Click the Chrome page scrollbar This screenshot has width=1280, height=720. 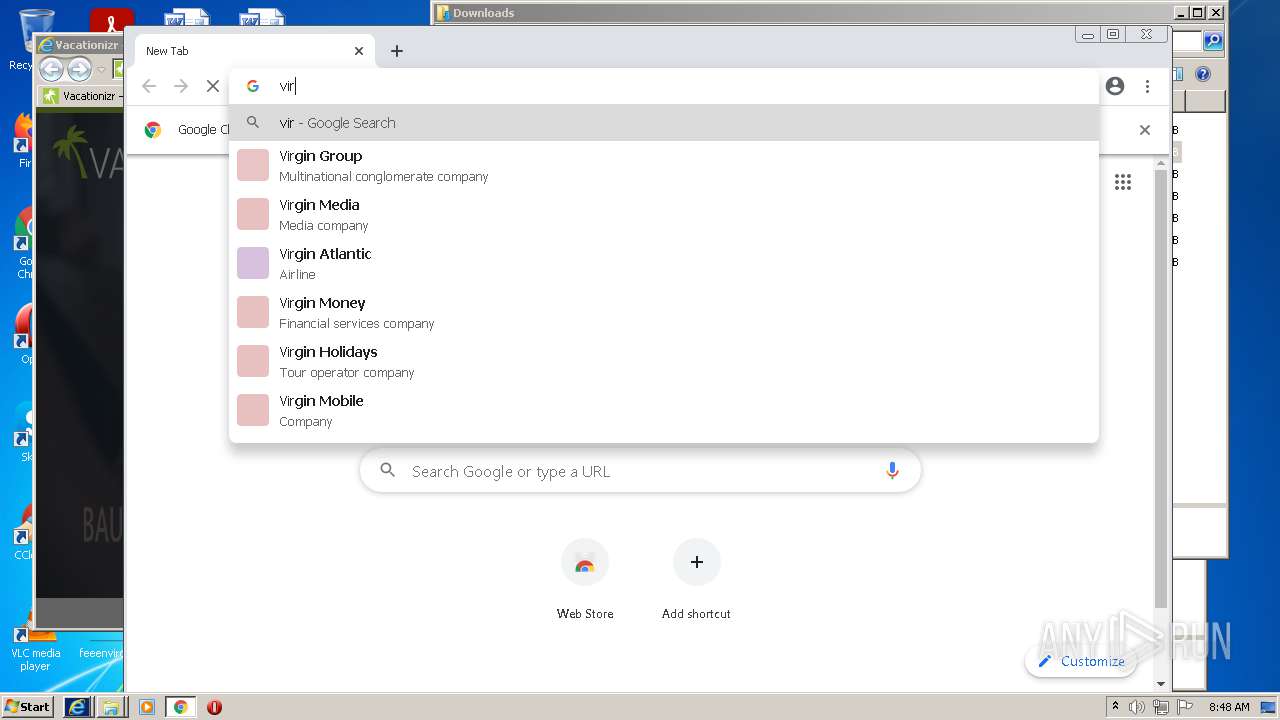point(1160,390)
